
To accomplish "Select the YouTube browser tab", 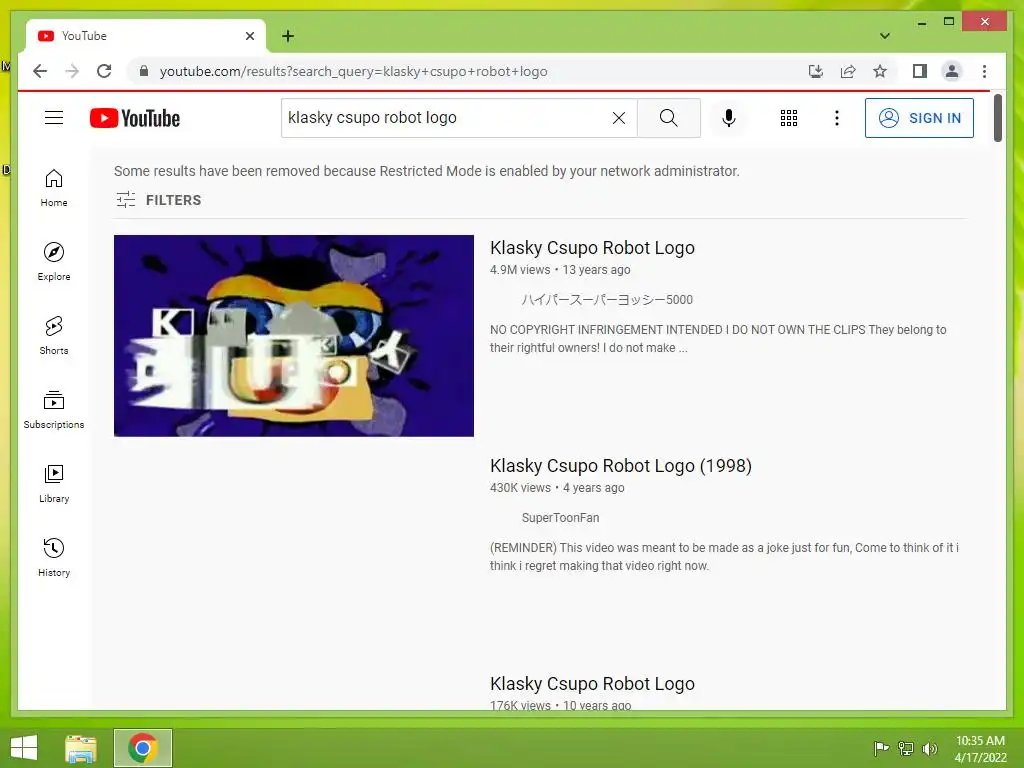I will coord(146,36).
